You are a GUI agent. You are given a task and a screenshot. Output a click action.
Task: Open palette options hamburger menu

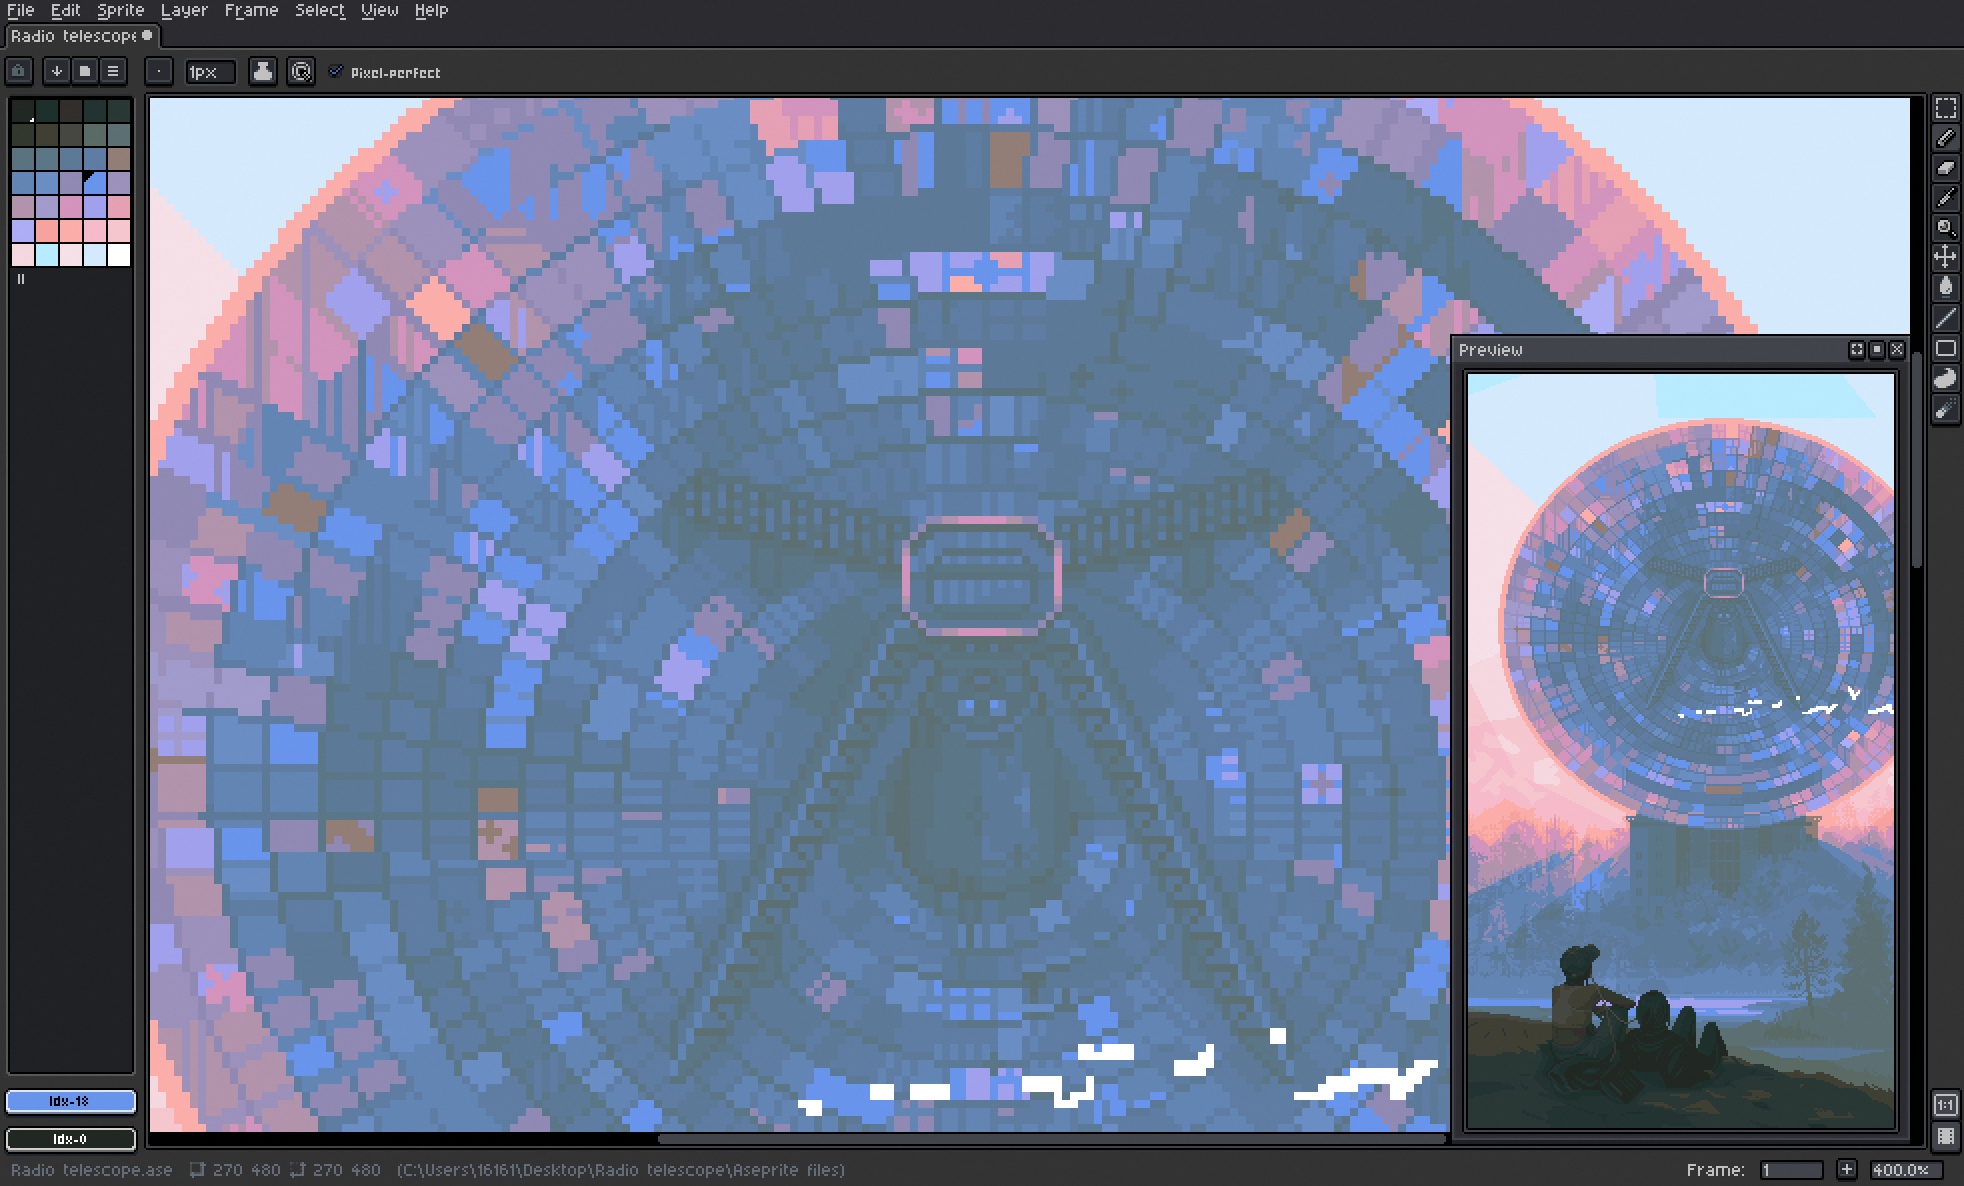113,71
